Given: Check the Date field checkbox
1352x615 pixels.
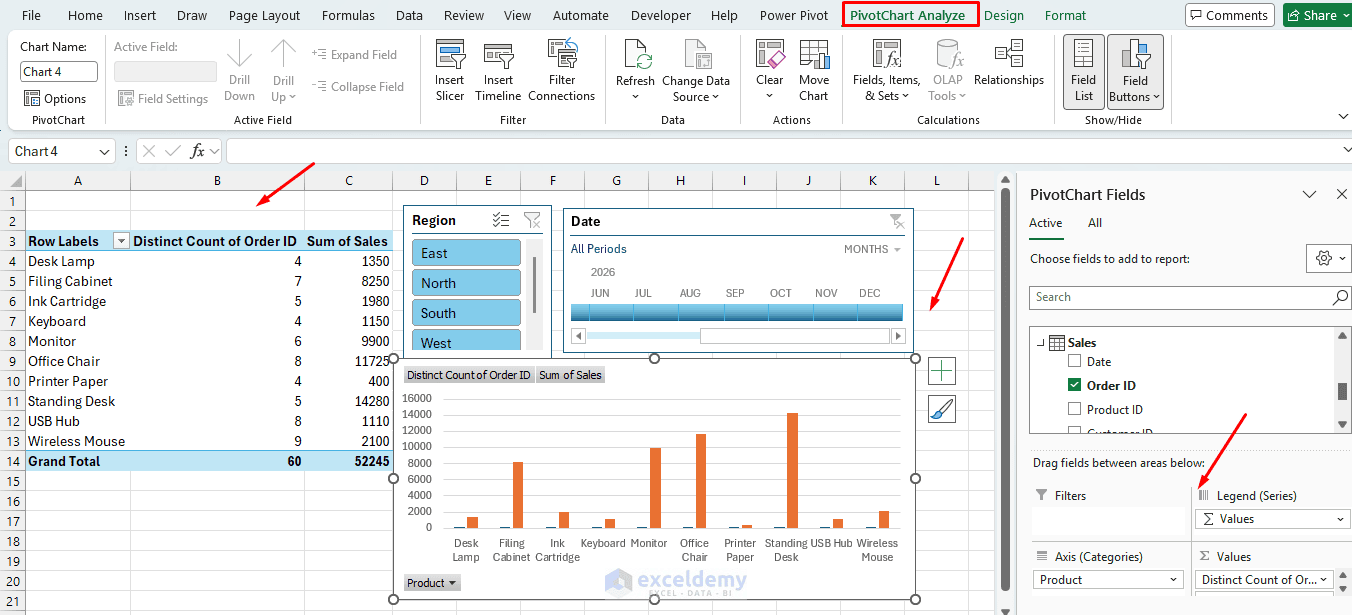Looking at the screenshot, I should click(1075, 362).
